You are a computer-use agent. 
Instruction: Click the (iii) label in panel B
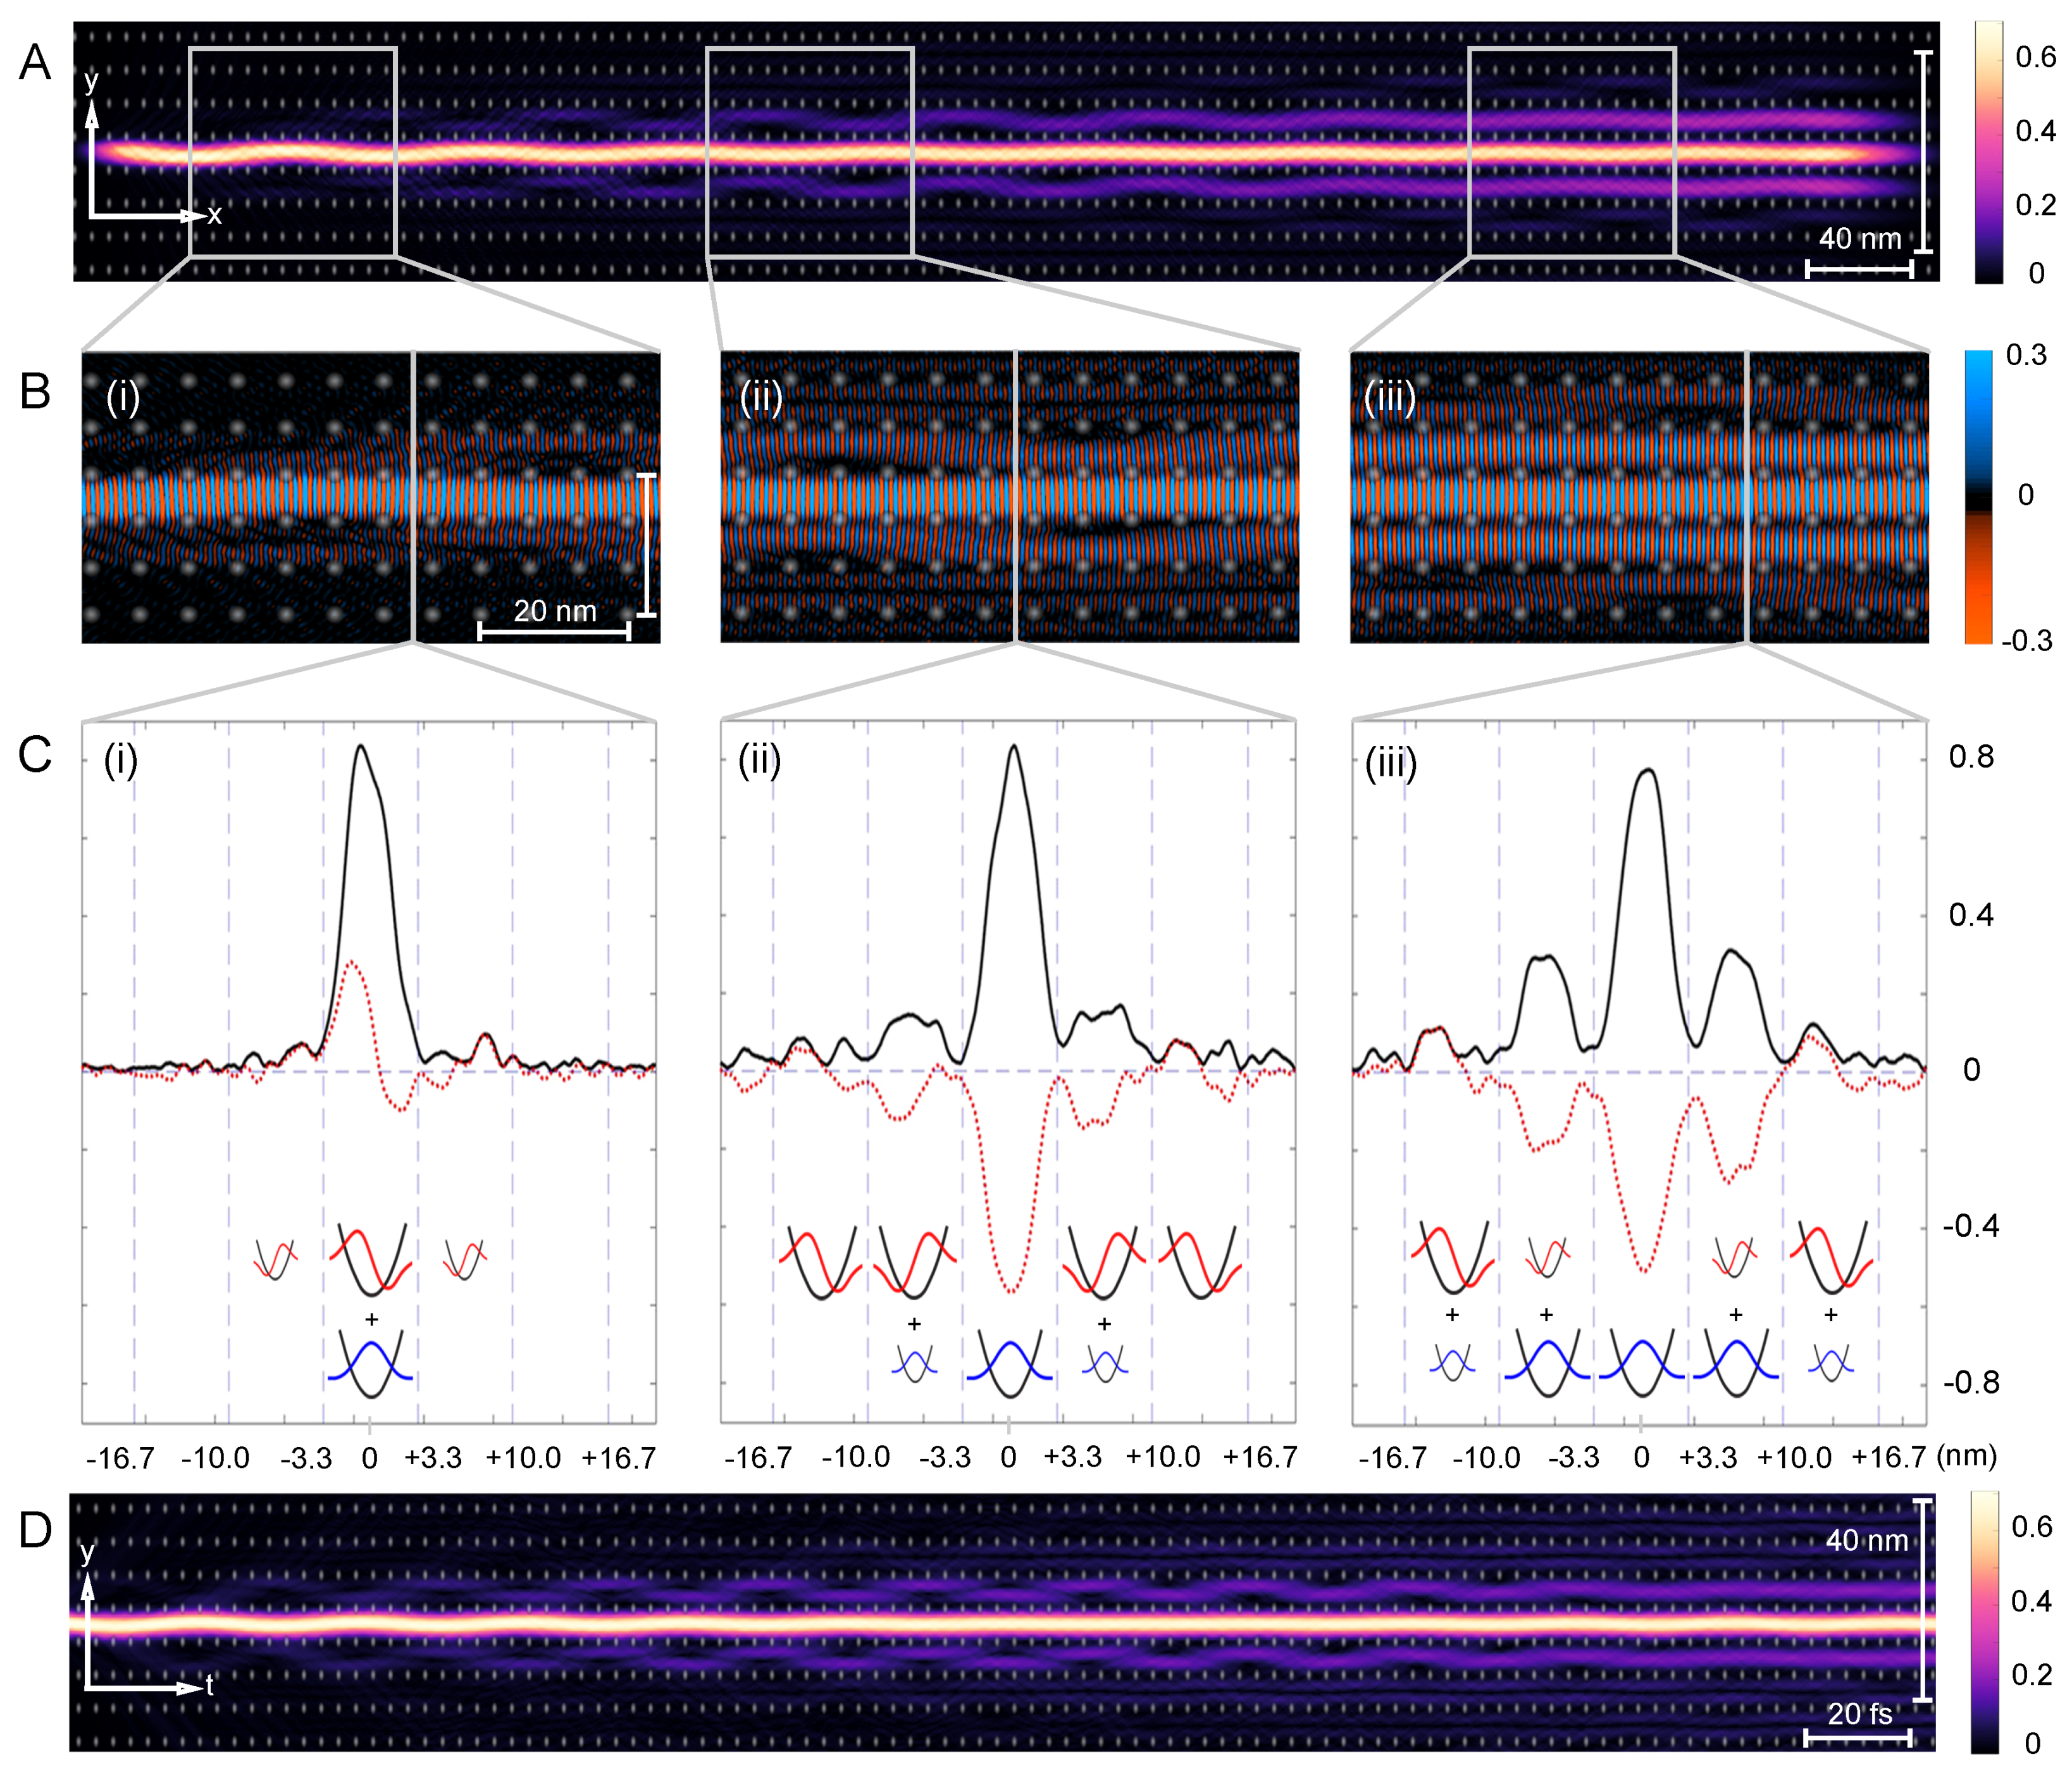coord(1390,398)
